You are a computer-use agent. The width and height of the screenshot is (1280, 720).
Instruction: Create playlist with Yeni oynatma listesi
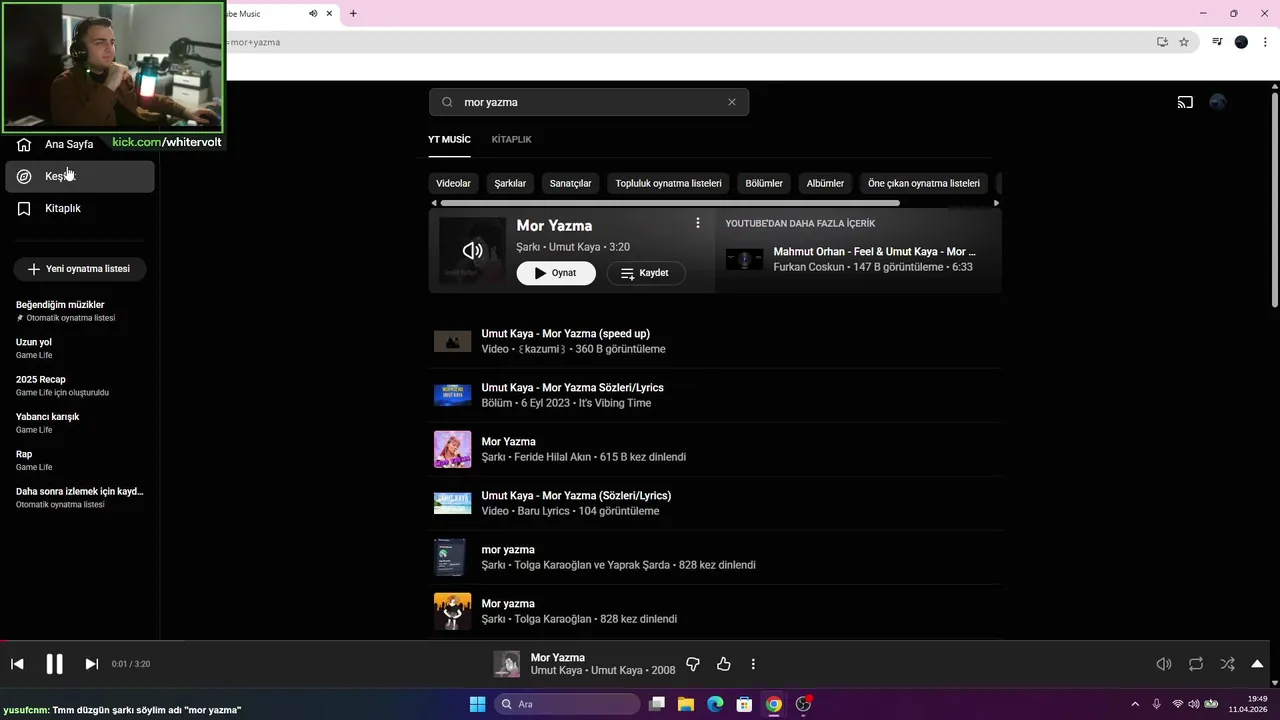tap(80, 269)
